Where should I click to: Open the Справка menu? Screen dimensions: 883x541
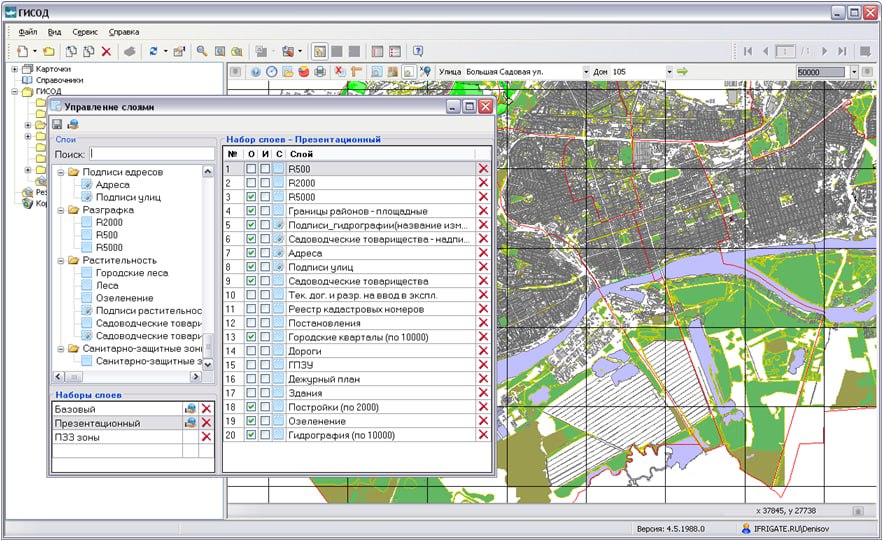click(124, 32)
